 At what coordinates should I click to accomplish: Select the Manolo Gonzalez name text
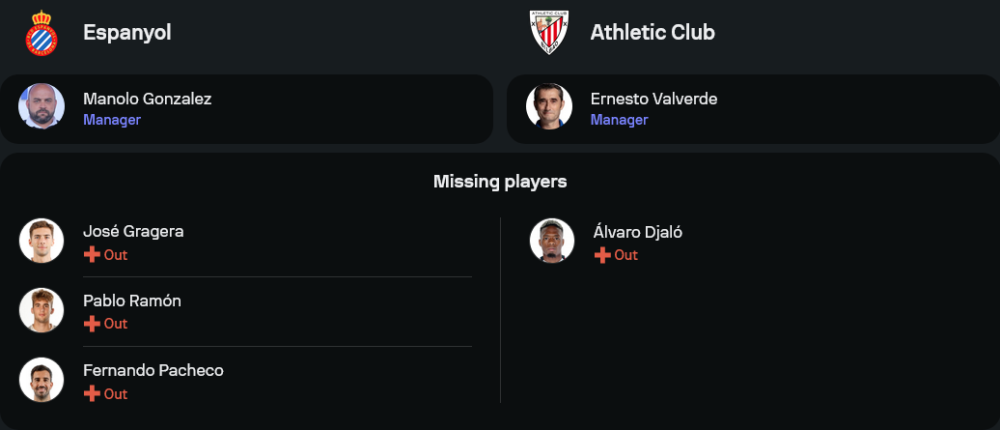pyautogui.click(x=147, y=99)
